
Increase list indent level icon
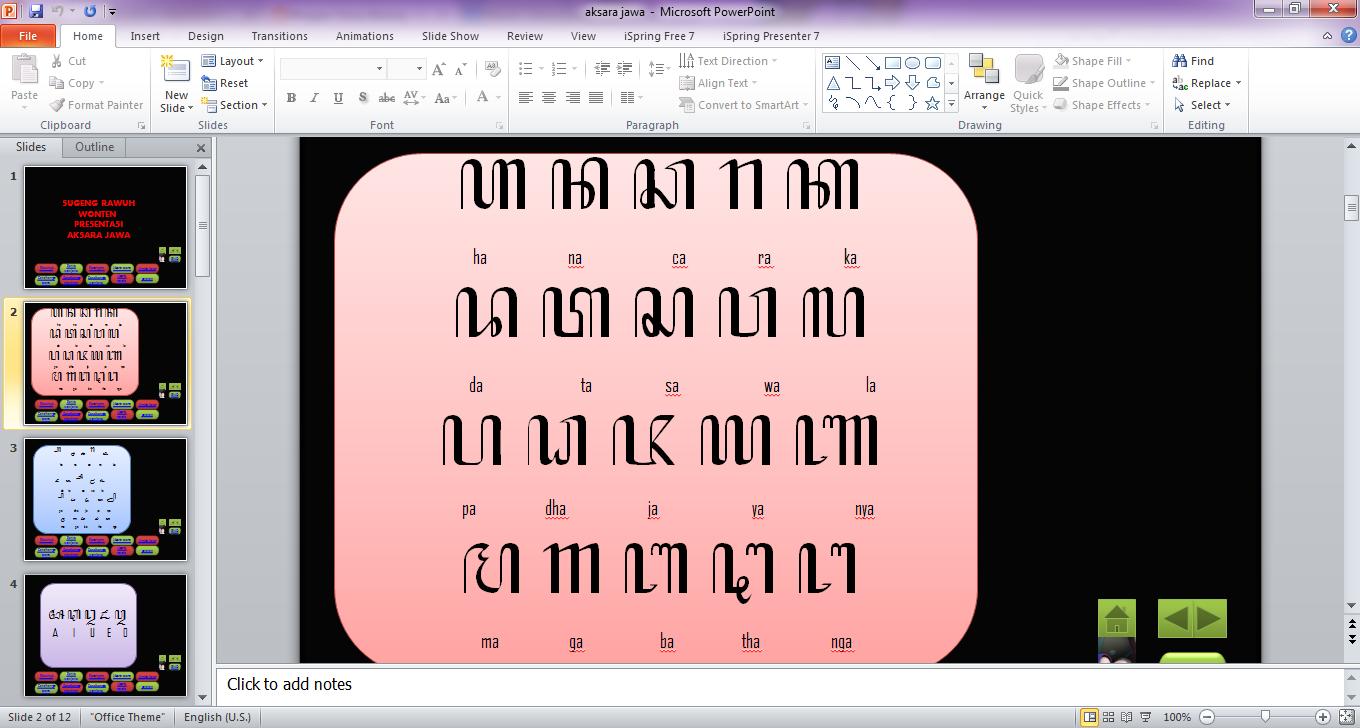pyautogui.click(x=625, y=69)
